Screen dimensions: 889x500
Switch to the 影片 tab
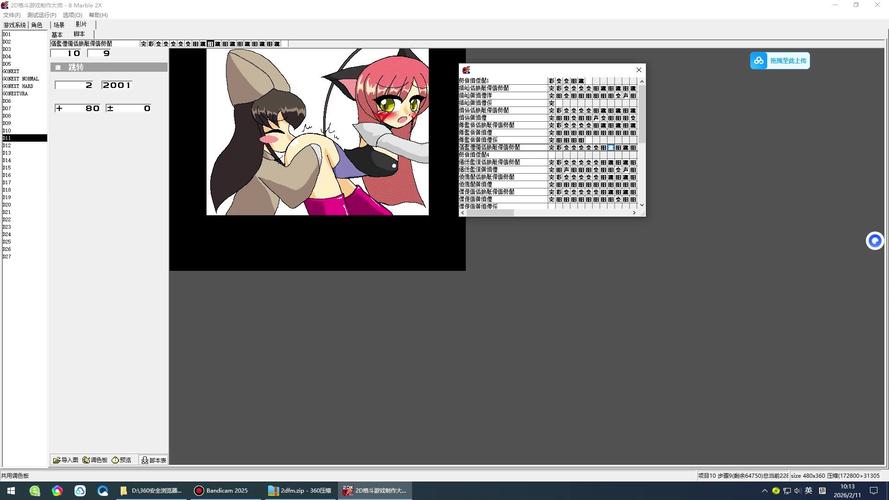(x=81, y=24)
